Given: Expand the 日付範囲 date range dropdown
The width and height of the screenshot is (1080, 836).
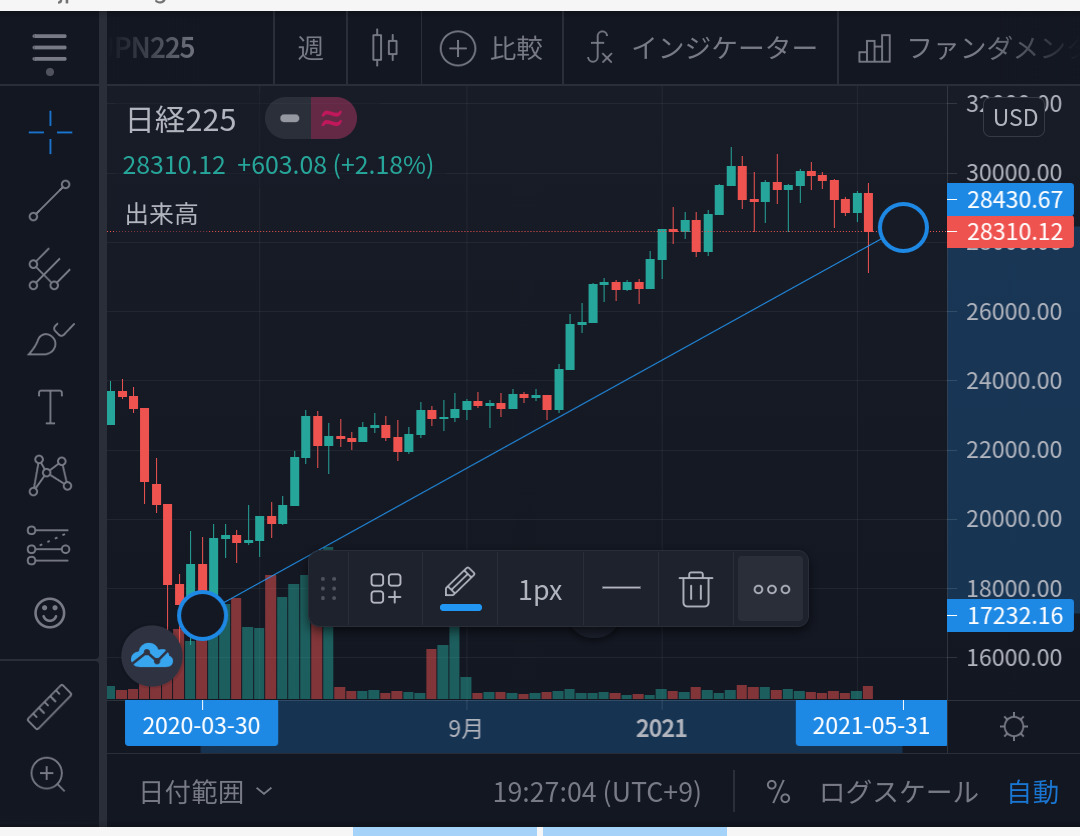Looking at the screenshot, I should coord(206,793).
